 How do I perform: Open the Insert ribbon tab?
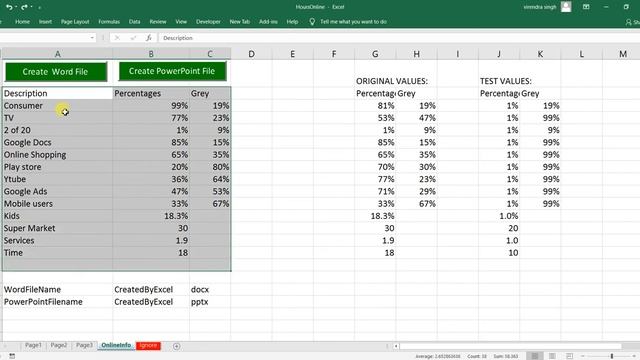(45, 22)
